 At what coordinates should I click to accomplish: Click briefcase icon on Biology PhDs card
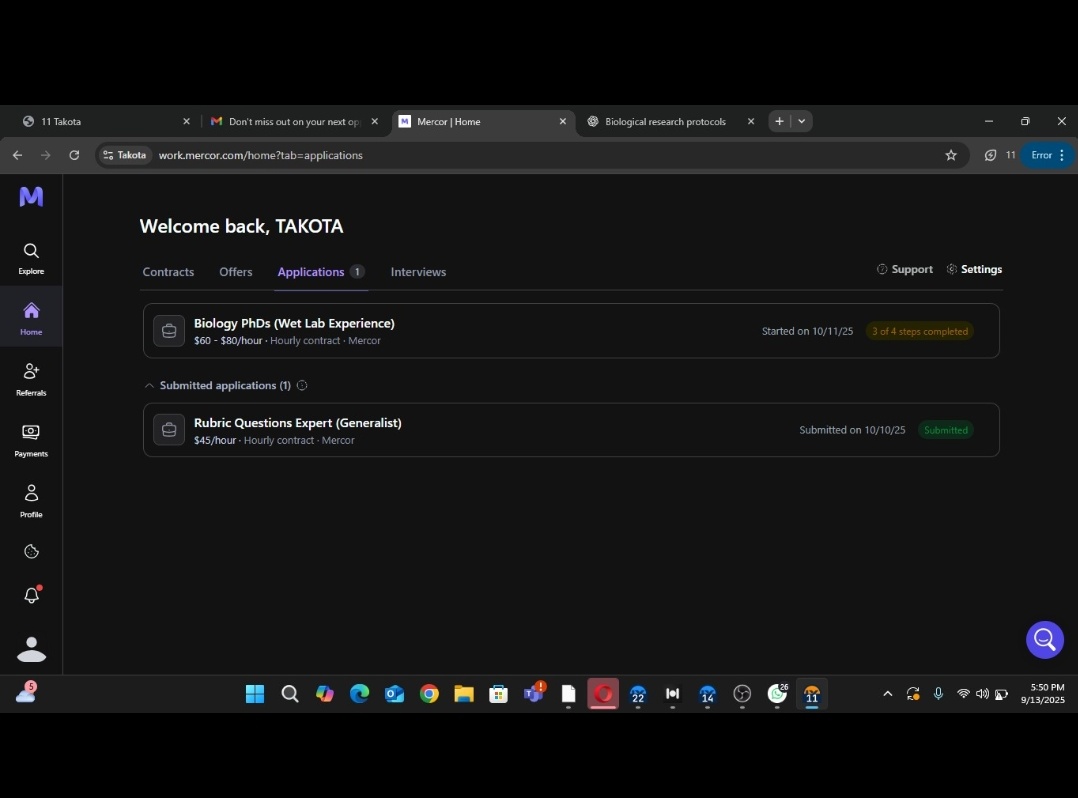click(x=168, y=331)
